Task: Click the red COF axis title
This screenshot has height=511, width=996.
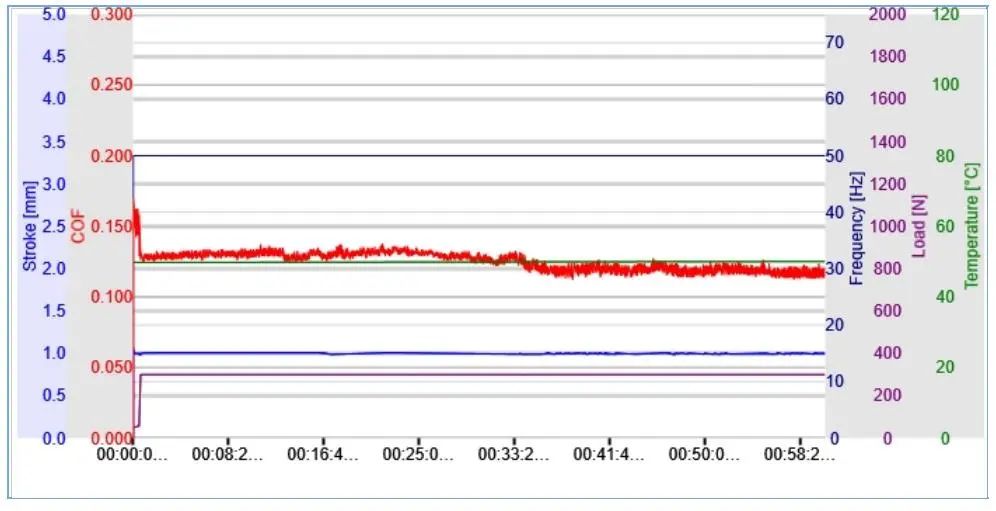Action: point(78,227)
